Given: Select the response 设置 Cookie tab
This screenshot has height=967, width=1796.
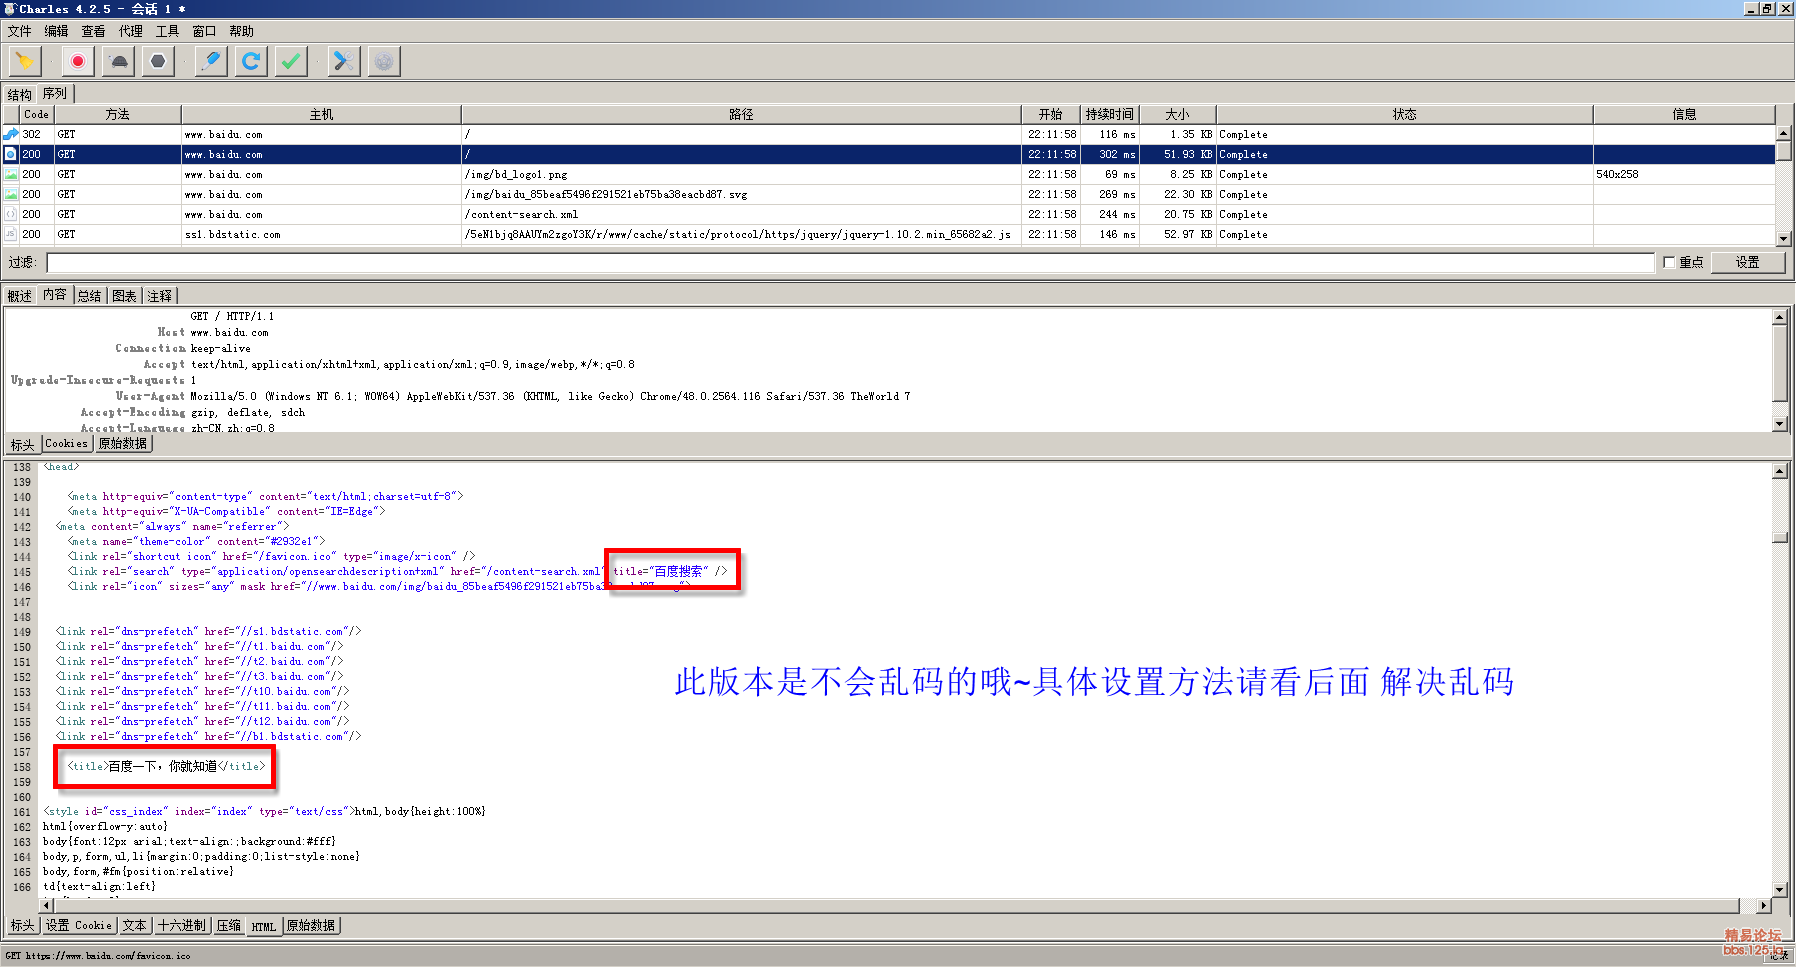Looking at the screenshot, I should [x=78, y=926].
